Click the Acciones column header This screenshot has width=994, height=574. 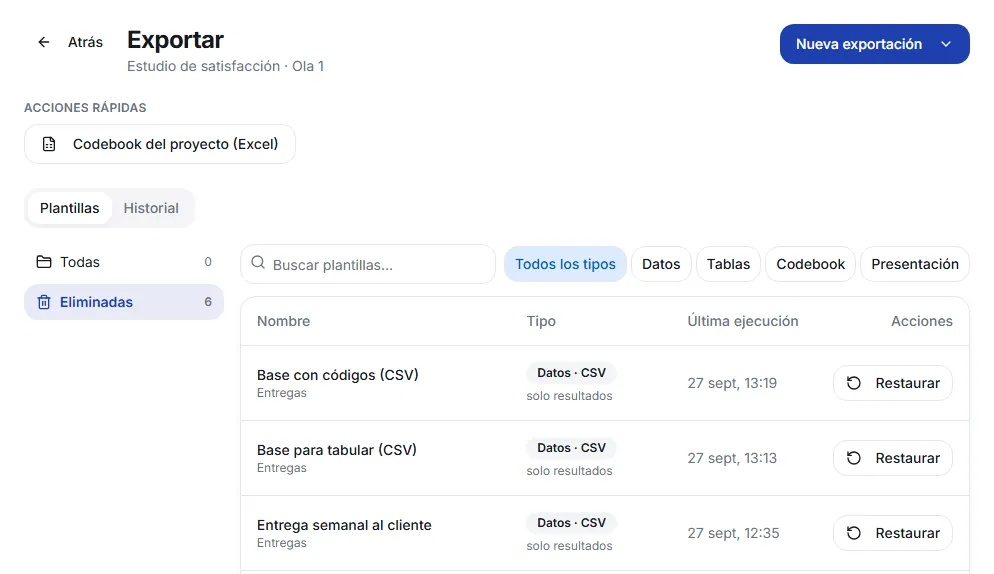922,321
